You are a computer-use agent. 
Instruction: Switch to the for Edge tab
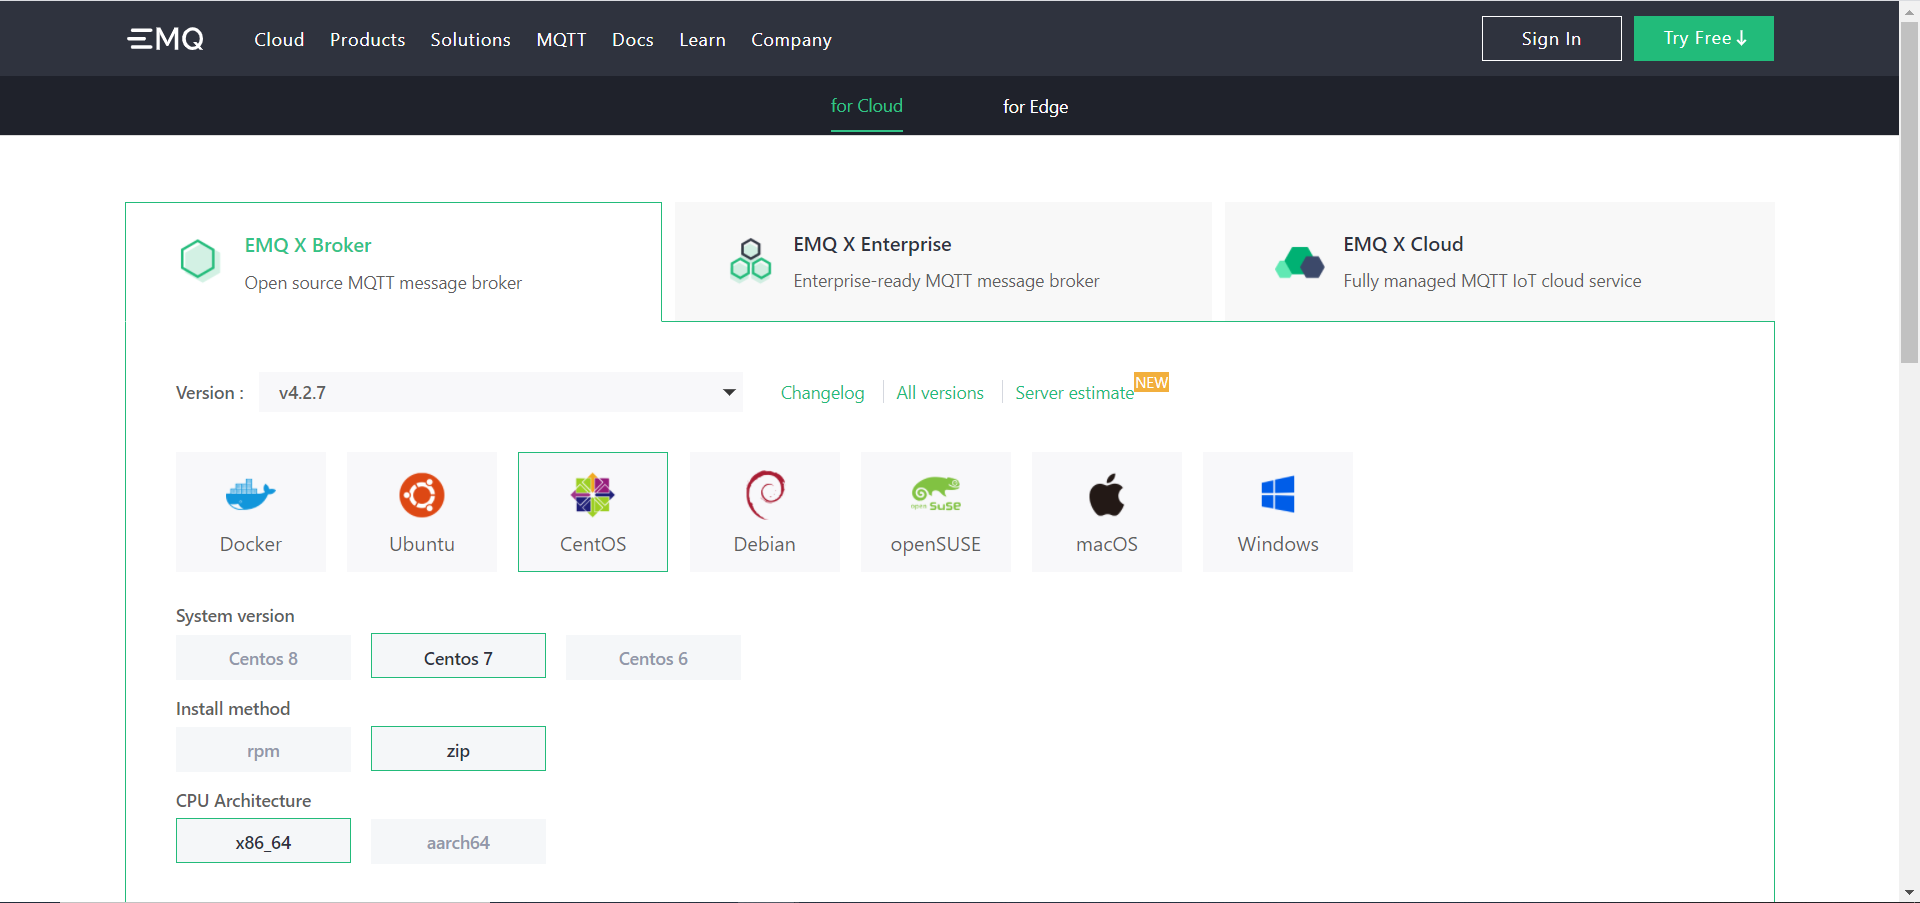[x=1035, y=107]
